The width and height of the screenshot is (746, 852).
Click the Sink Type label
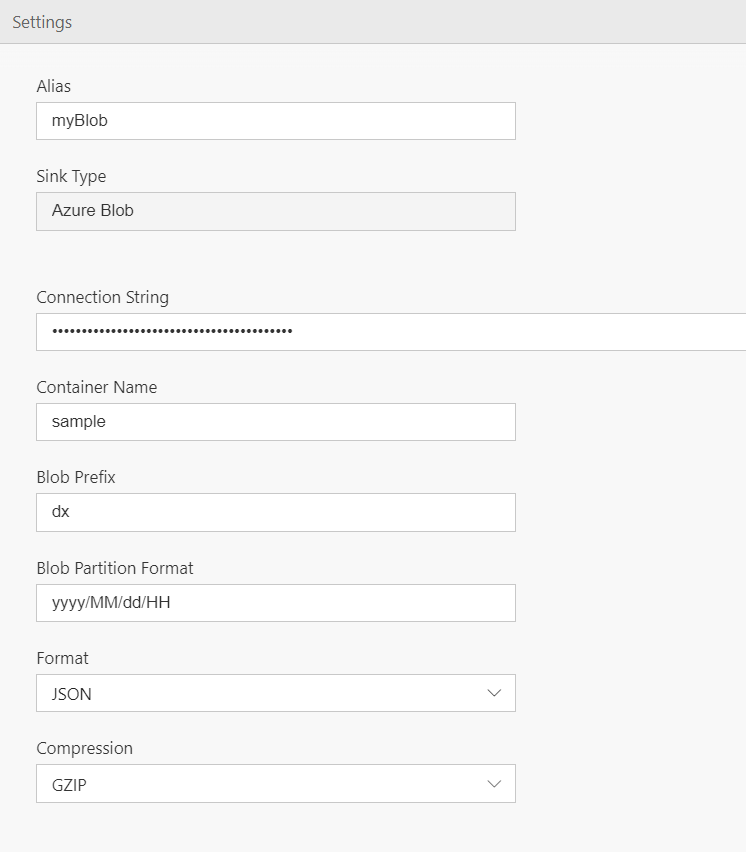[71, 176]
